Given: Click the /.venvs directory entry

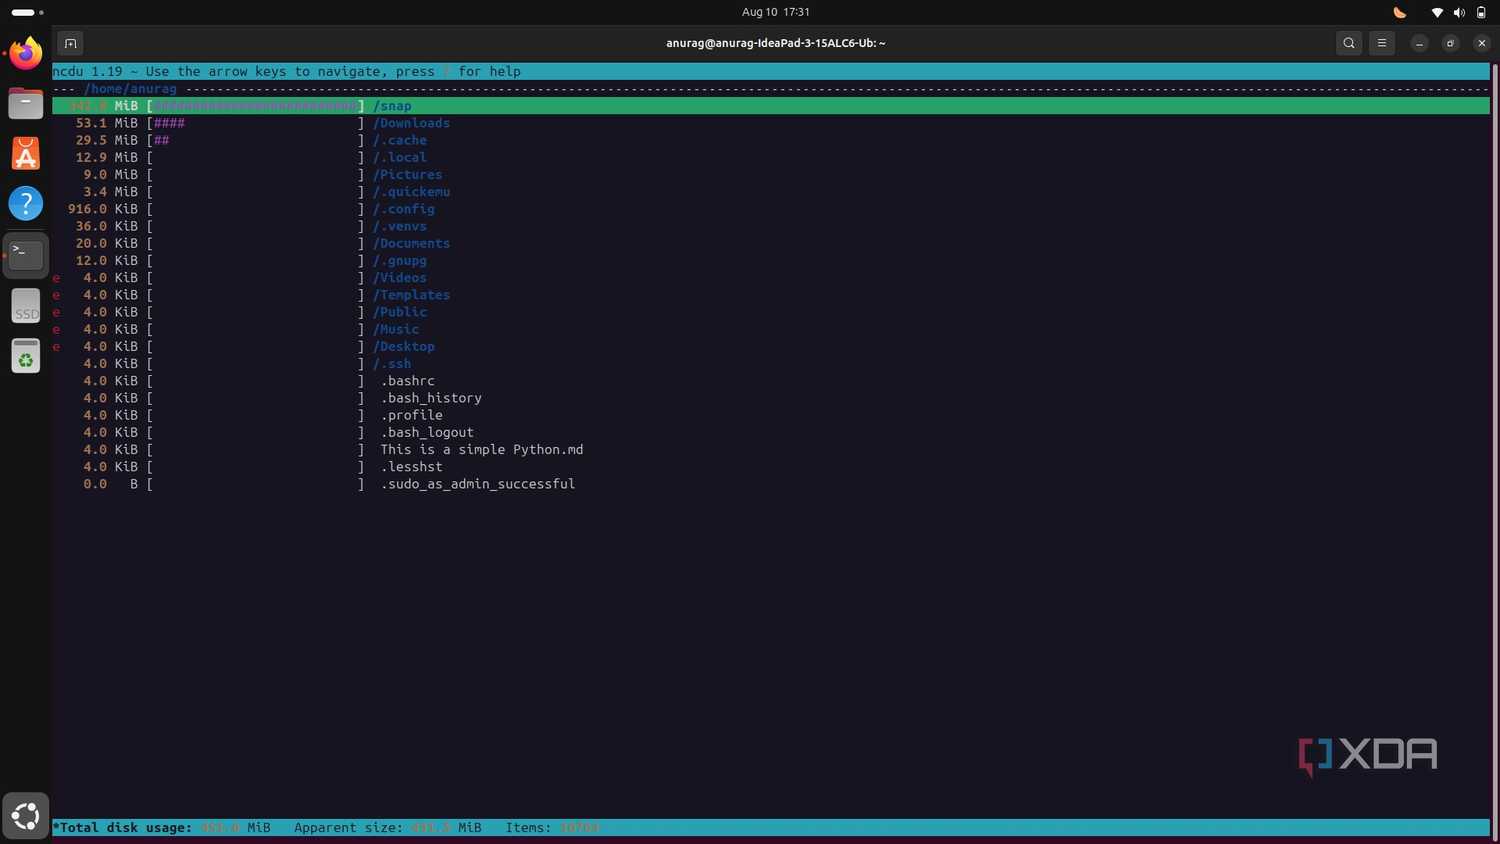Looking at the screenshot, I should click(400, 226).
